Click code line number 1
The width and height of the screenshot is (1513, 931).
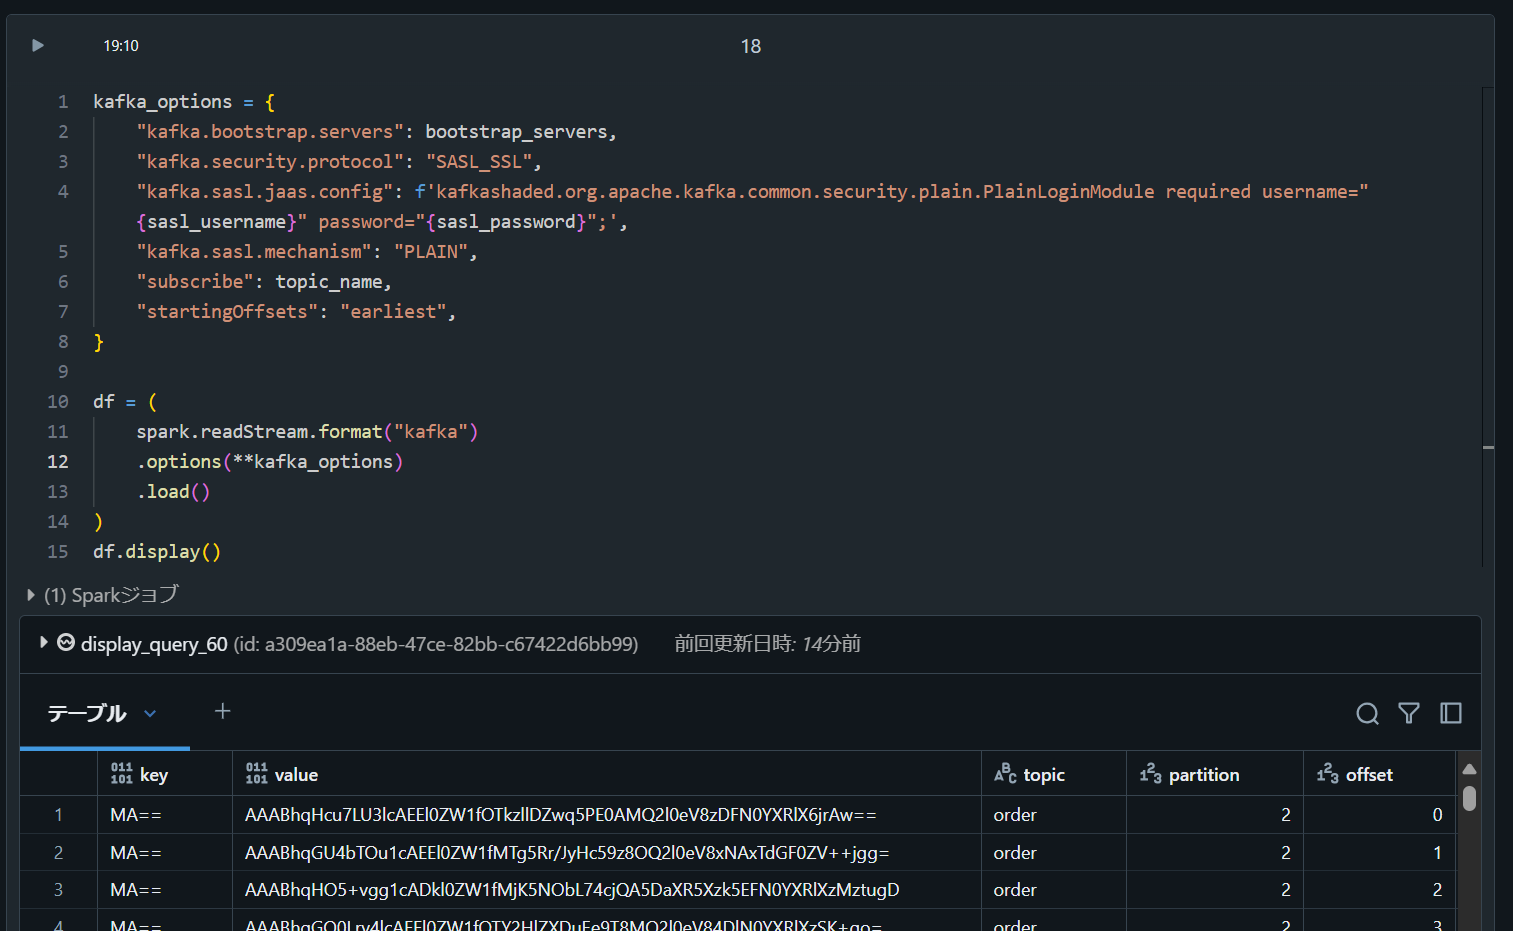click(63, 102)
